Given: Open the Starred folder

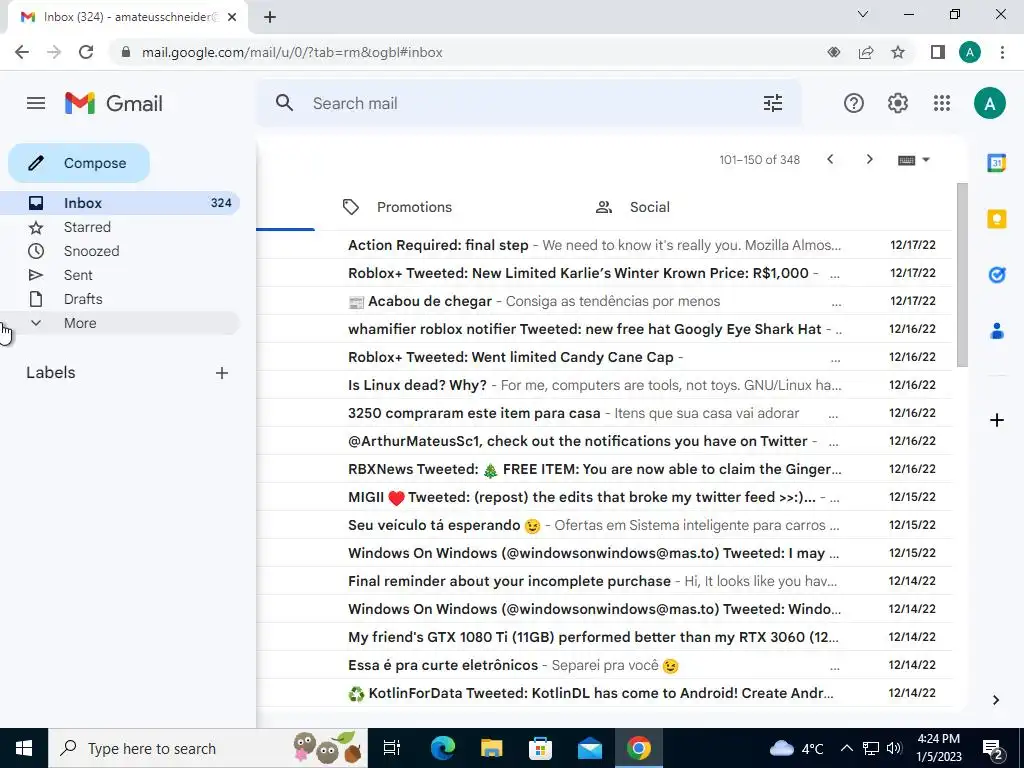Looking at the screenshot, I should click(x=120, y=227).
